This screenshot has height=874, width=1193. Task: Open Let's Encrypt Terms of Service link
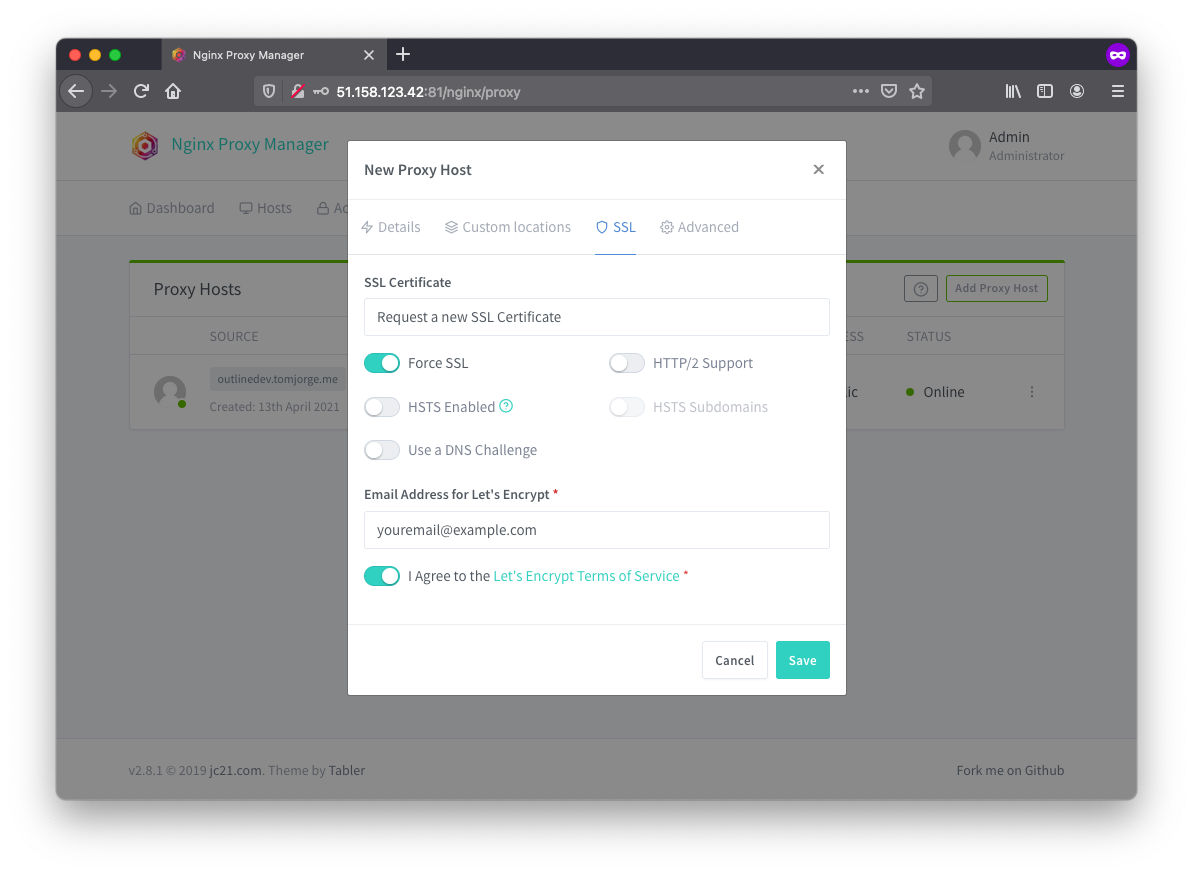[587, 577]
